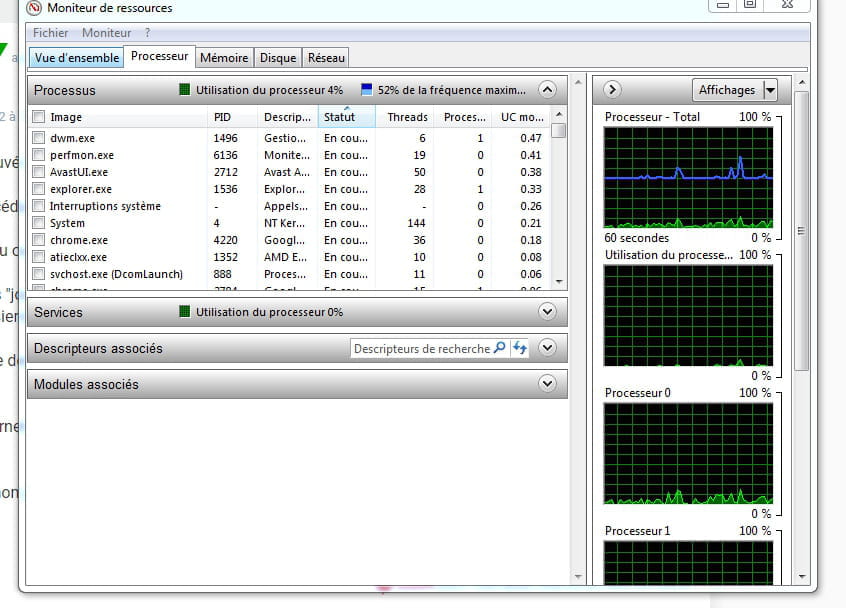Click the svchost.exe (DcomLaunch) name
846x608 pixels.
(x=116, y=274)
